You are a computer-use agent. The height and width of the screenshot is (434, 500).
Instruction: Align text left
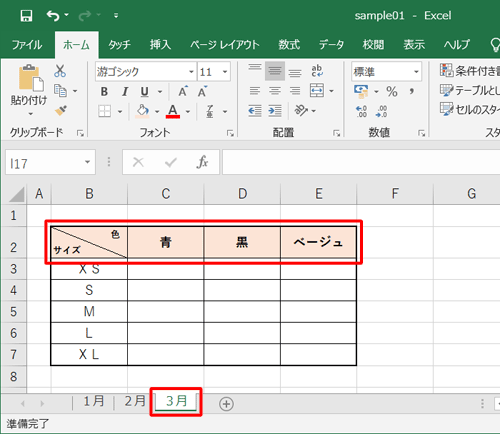click(x=255, y=91)
